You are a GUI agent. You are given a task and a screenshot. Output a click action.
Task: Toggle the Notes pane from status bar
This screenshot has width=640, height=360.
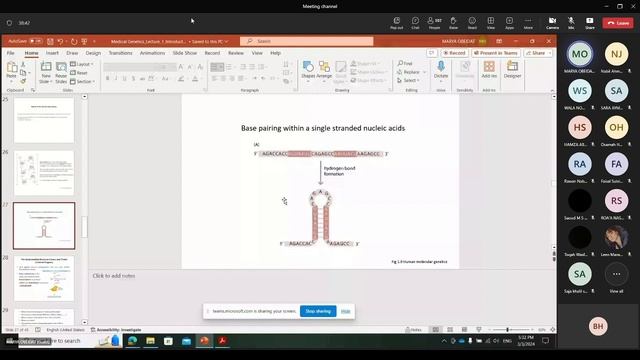pyautogui.click(x=413, y=329)
